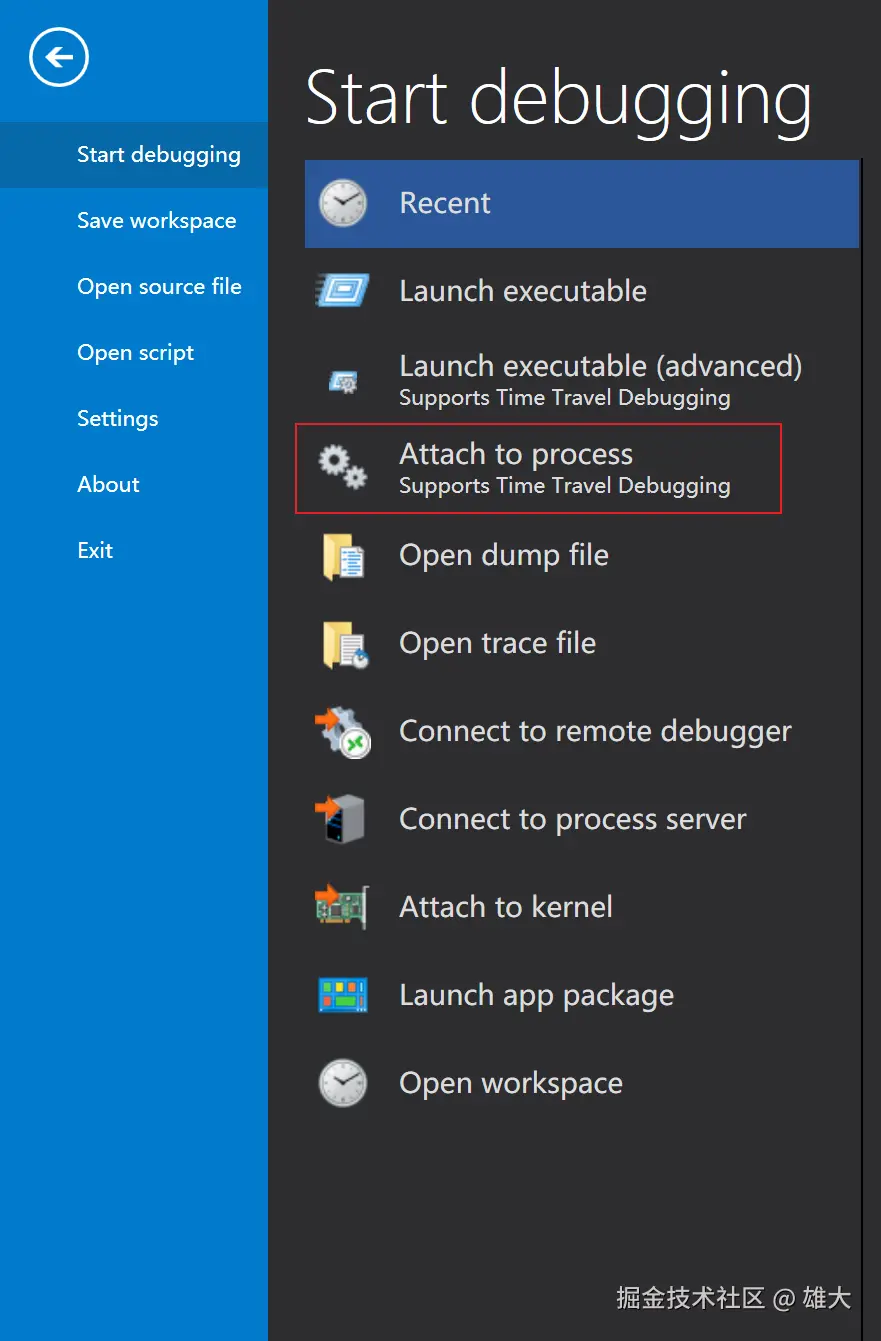The height and width of the screenshot is (1341, 881).
Task: Click the Launch app package icon
Action: [x=343, y=995]
